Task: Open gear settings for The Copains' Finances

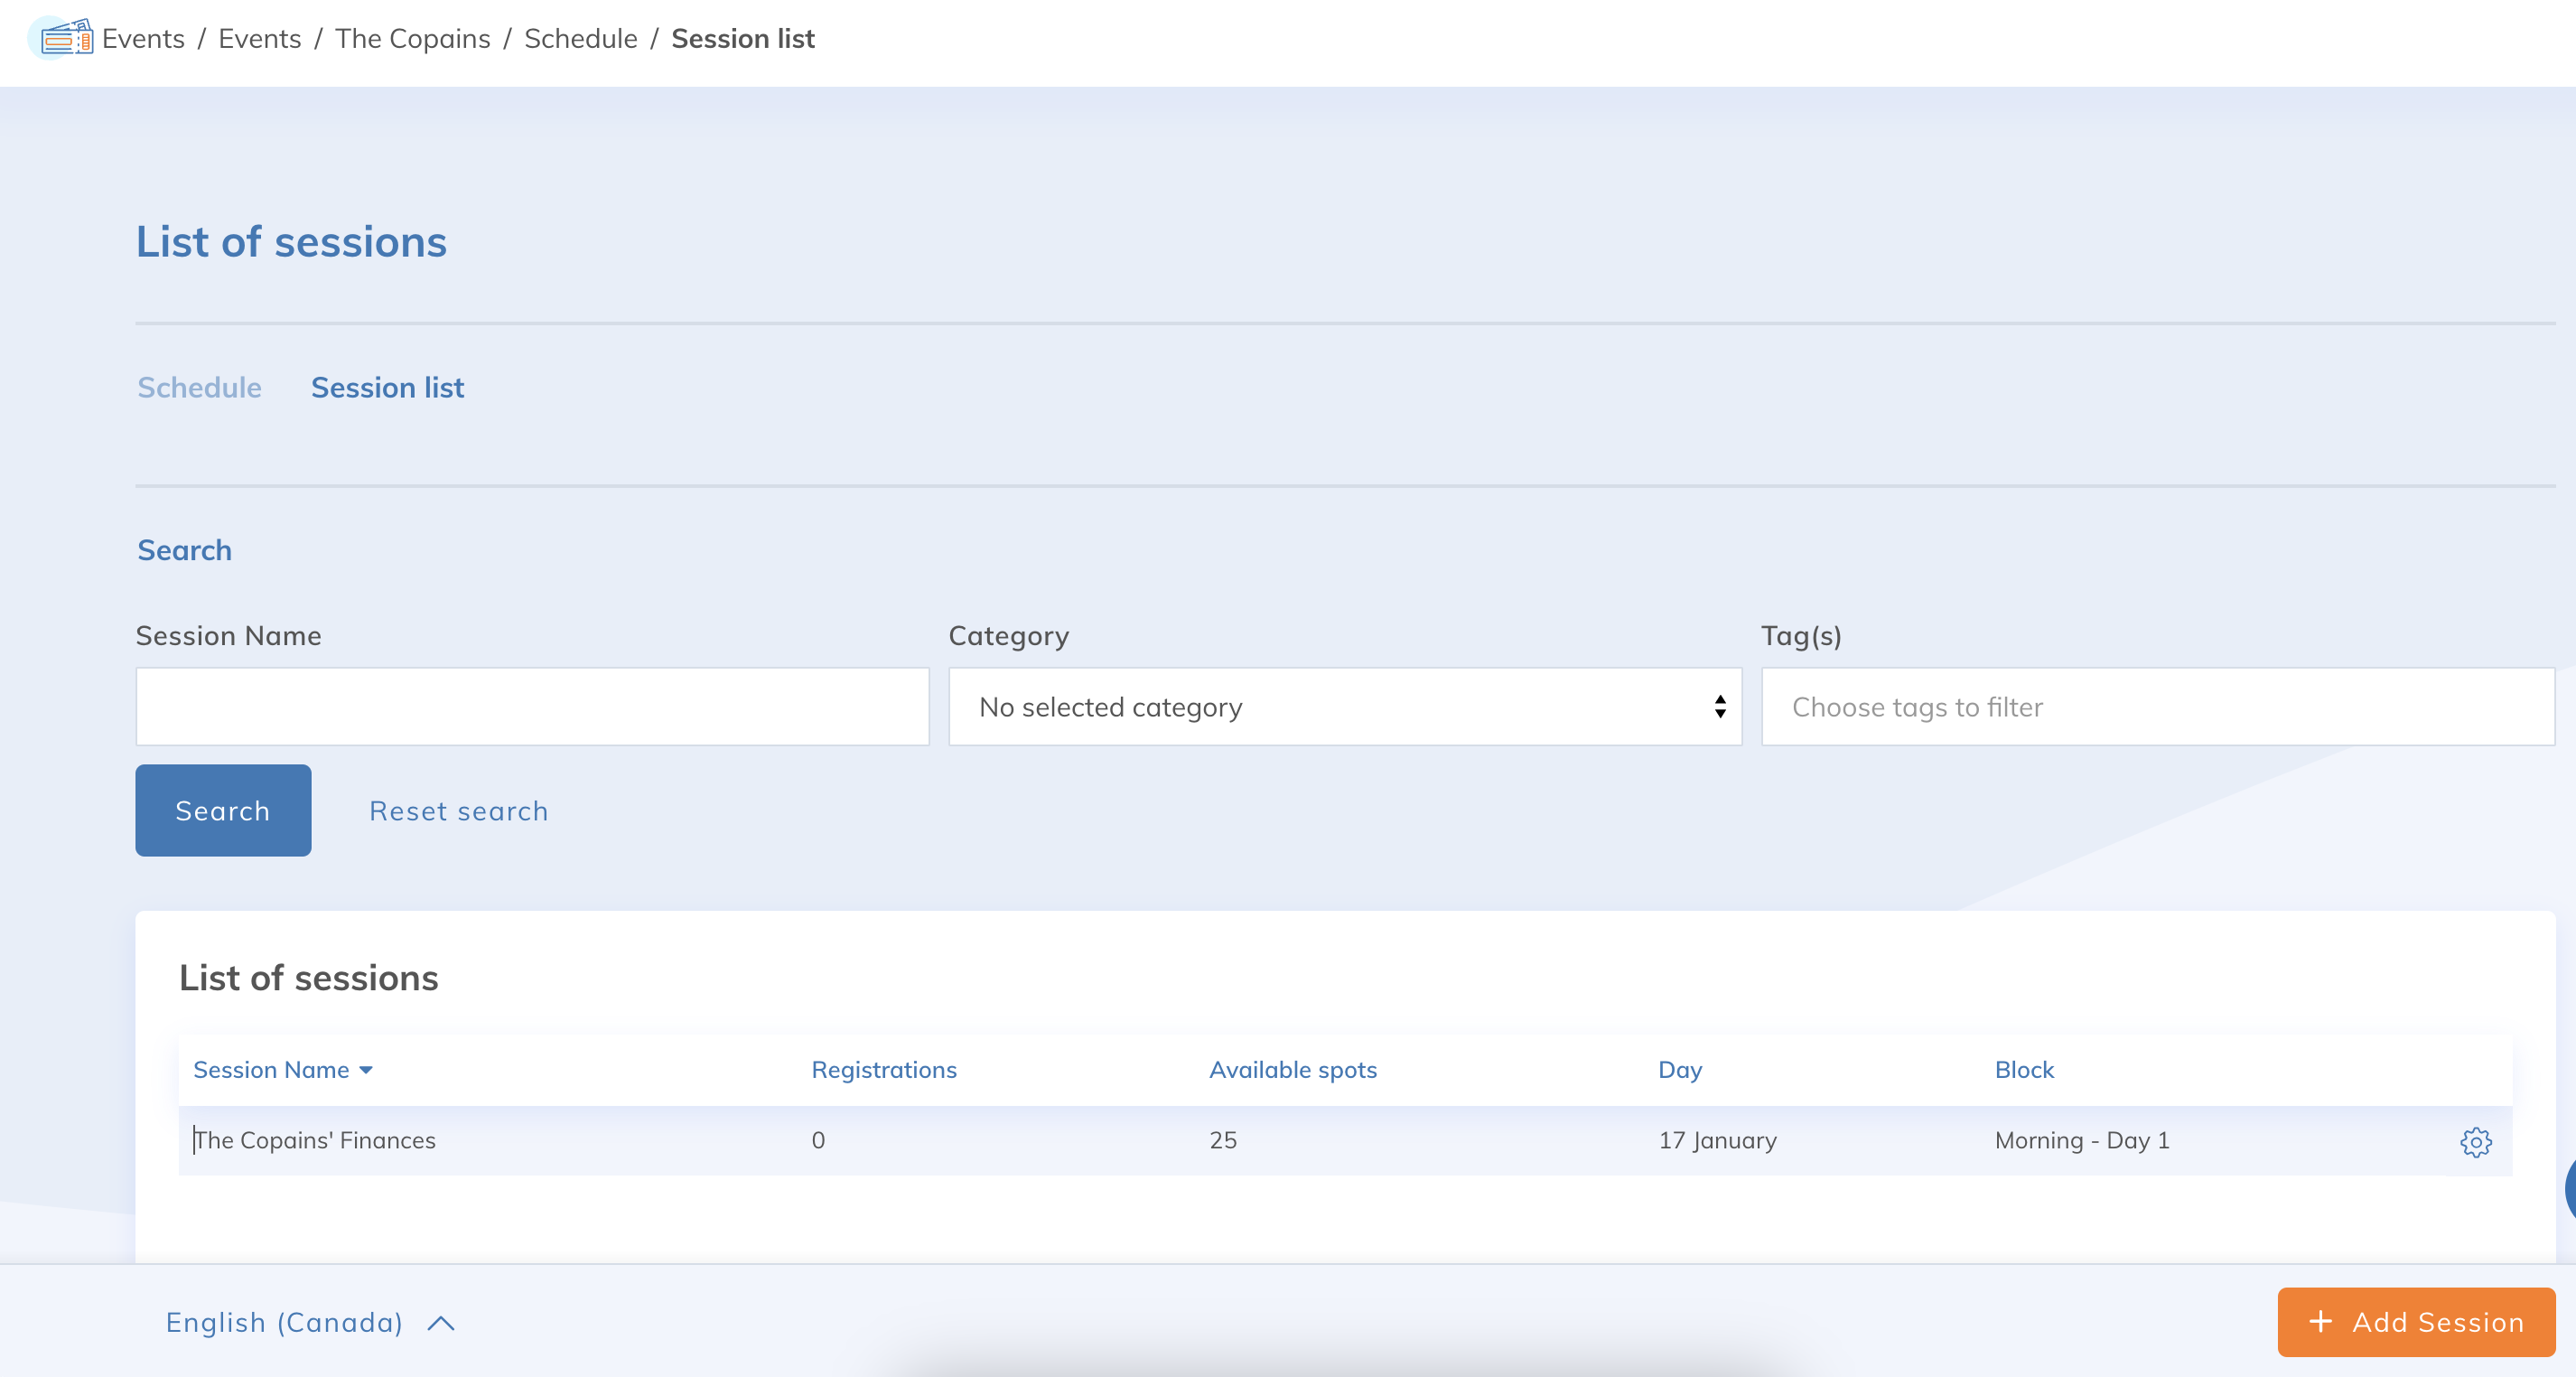Action: (2475, 1141)
